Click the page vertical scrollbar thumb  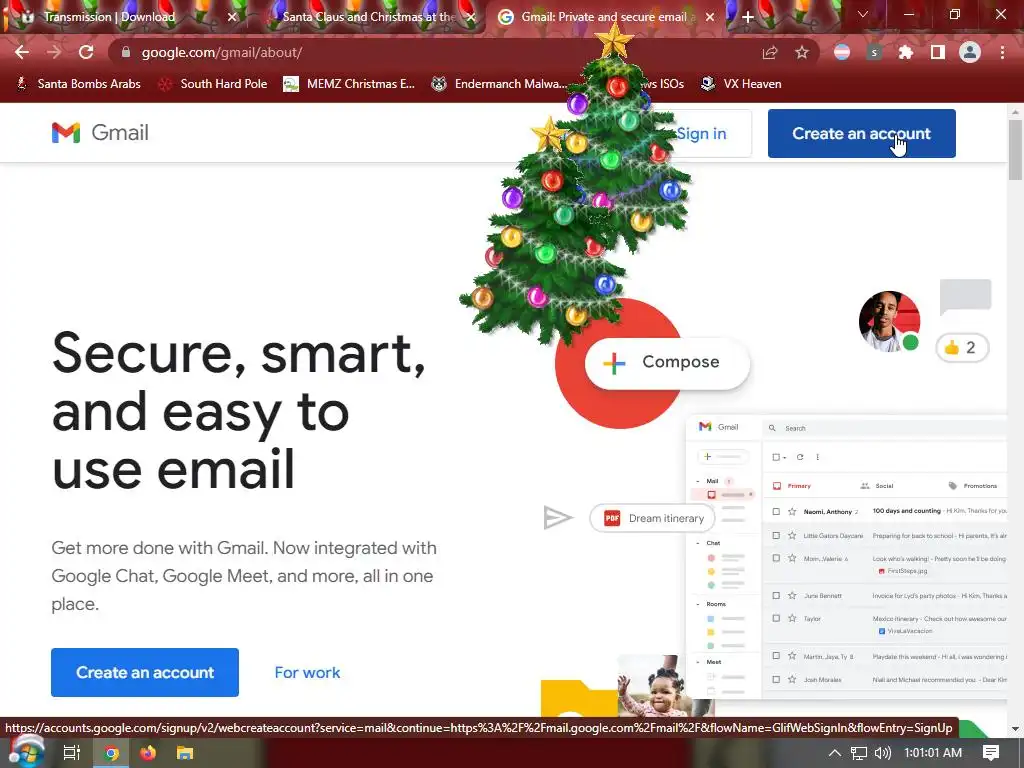coord(1015,150)
